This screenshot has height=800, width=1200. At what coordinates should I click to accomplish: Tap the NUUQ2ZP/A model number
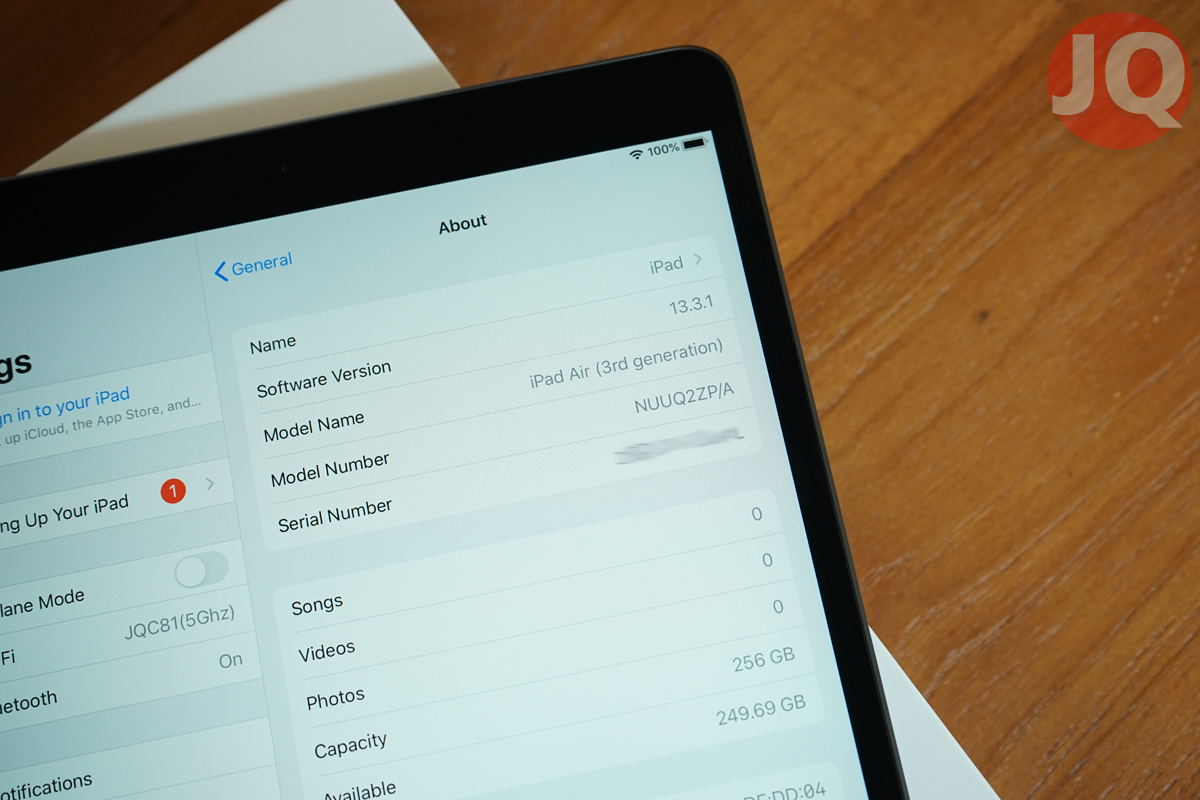pyautogui.click(x=685, y=396)
